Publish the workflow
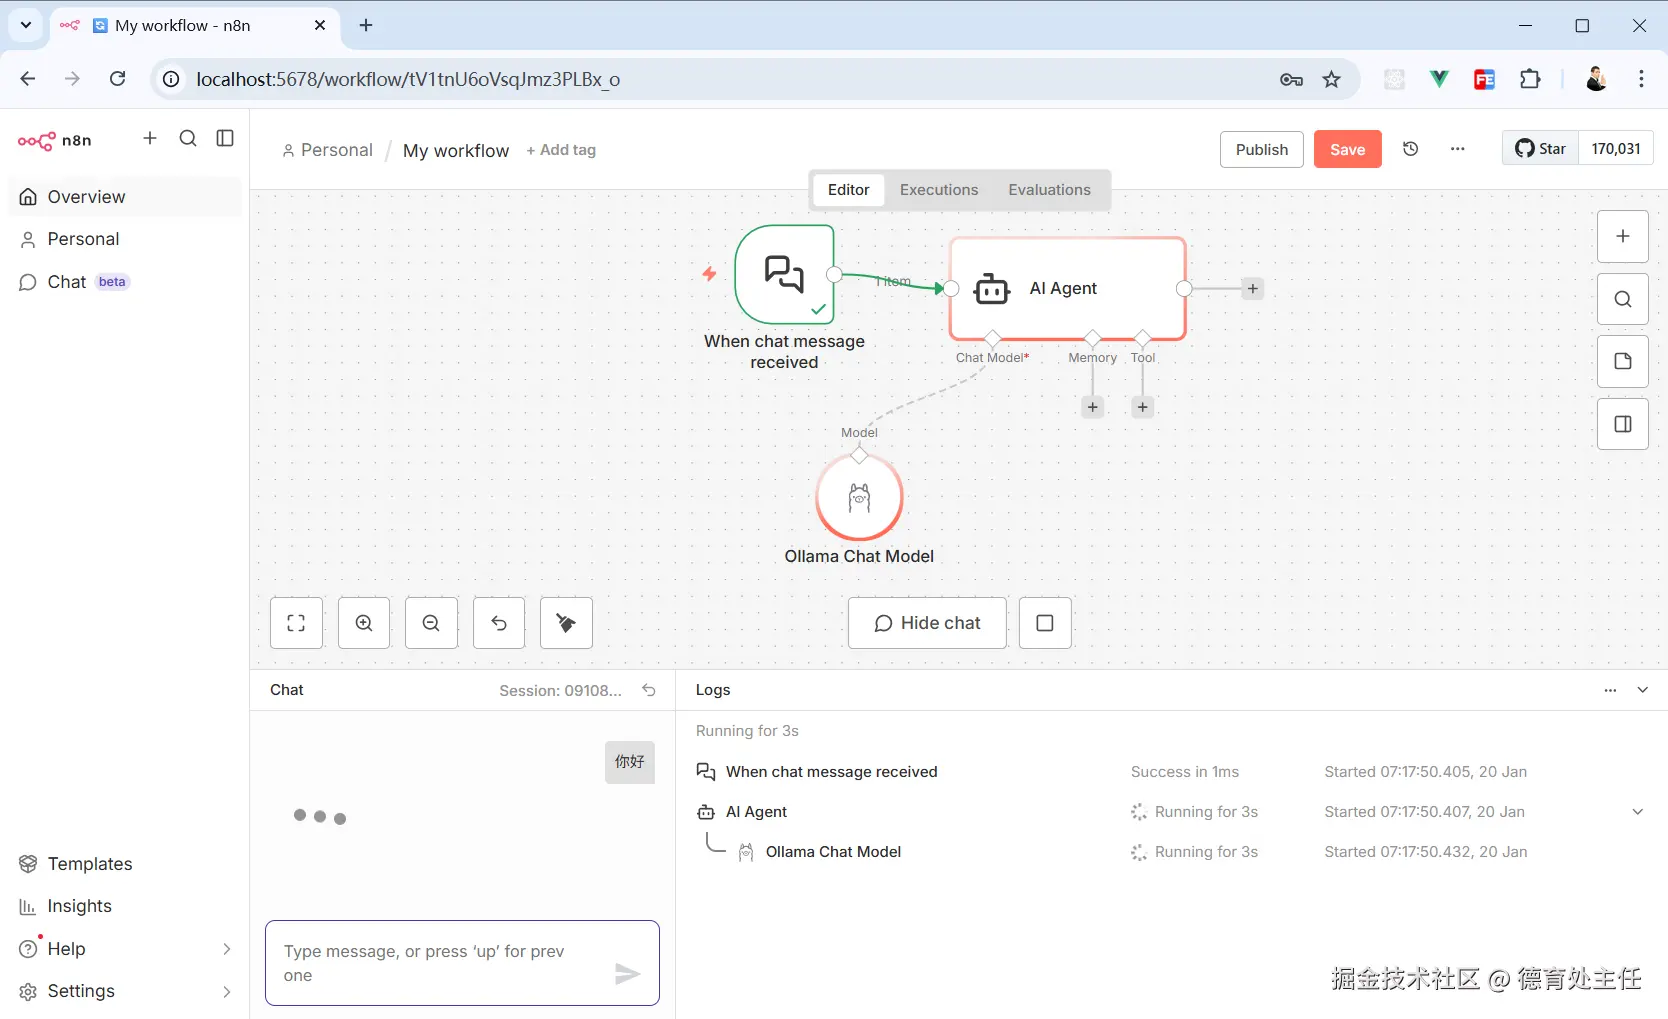Image resolution: width=1668 pixels, height=1019 pixels. tap(1262, 149)
